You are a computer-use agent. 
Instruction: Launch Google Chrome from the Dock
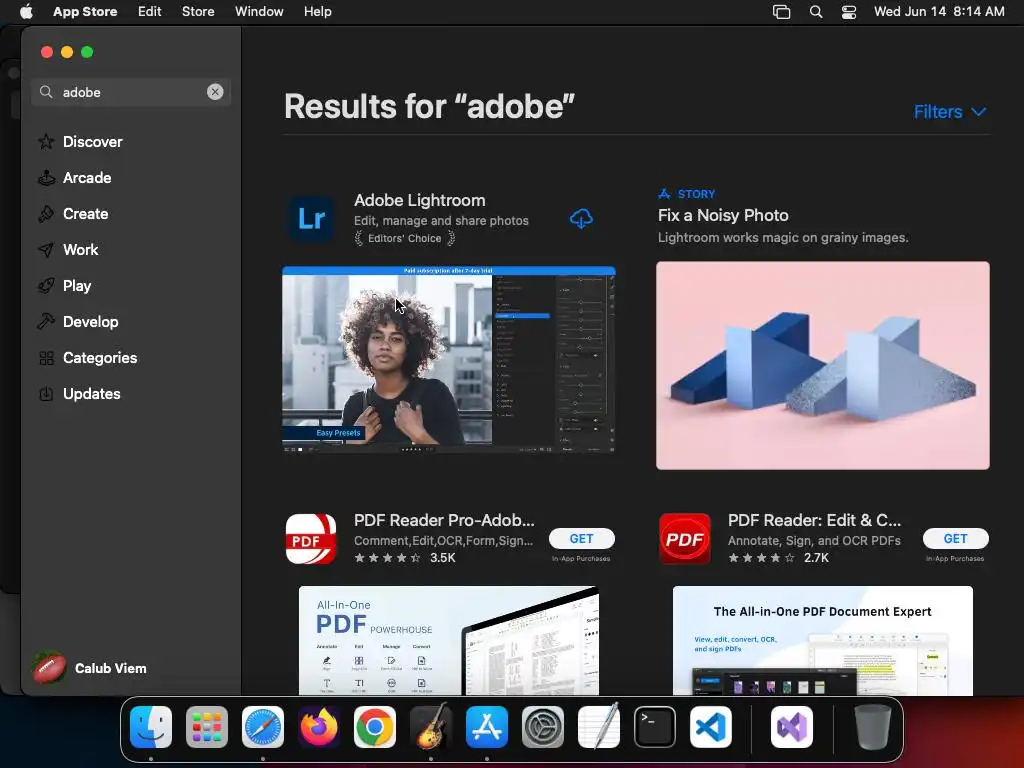point(375,727)
